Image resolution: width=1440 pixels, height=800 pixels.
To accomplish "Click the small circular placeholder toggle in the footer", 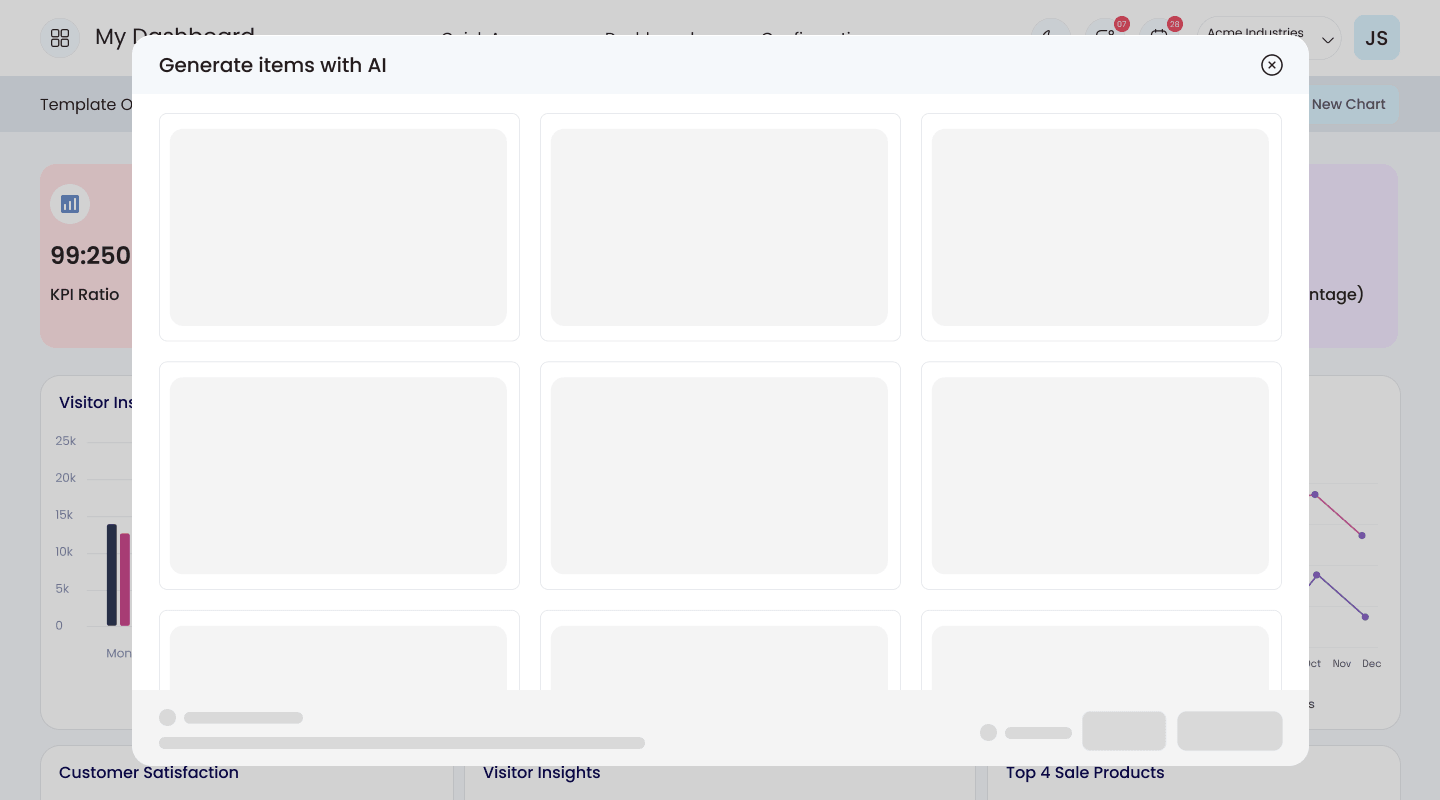I will click(988, 732).
